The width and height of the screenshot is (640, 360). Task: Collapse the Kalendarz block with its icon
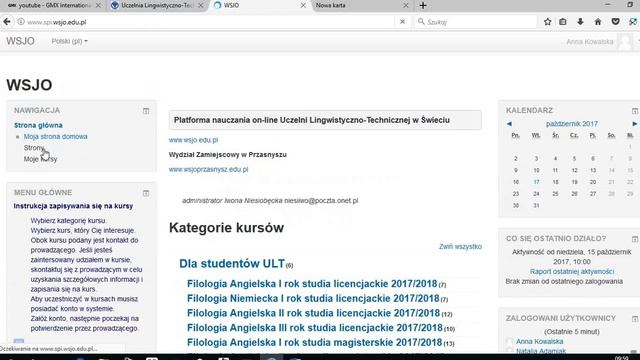click(635, 111)
